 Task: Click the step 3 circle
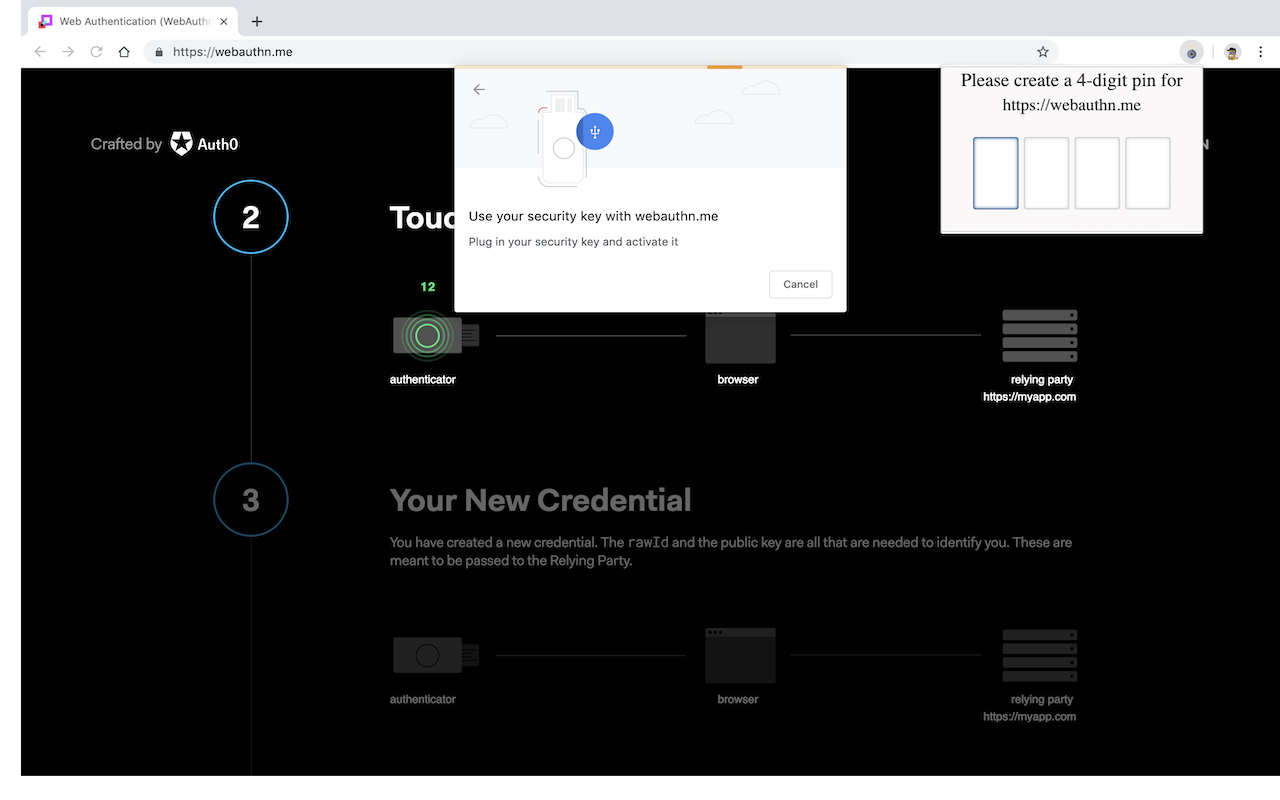[x=251, y=500]
